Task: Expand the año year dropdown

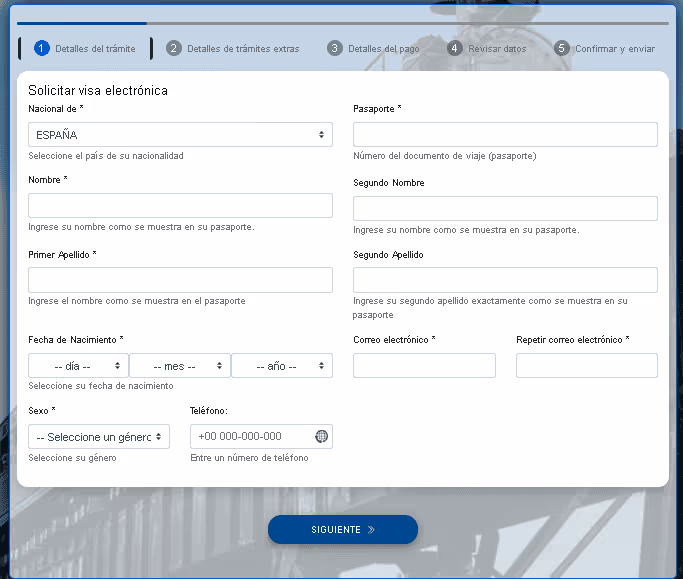Action: pos(281,366)
